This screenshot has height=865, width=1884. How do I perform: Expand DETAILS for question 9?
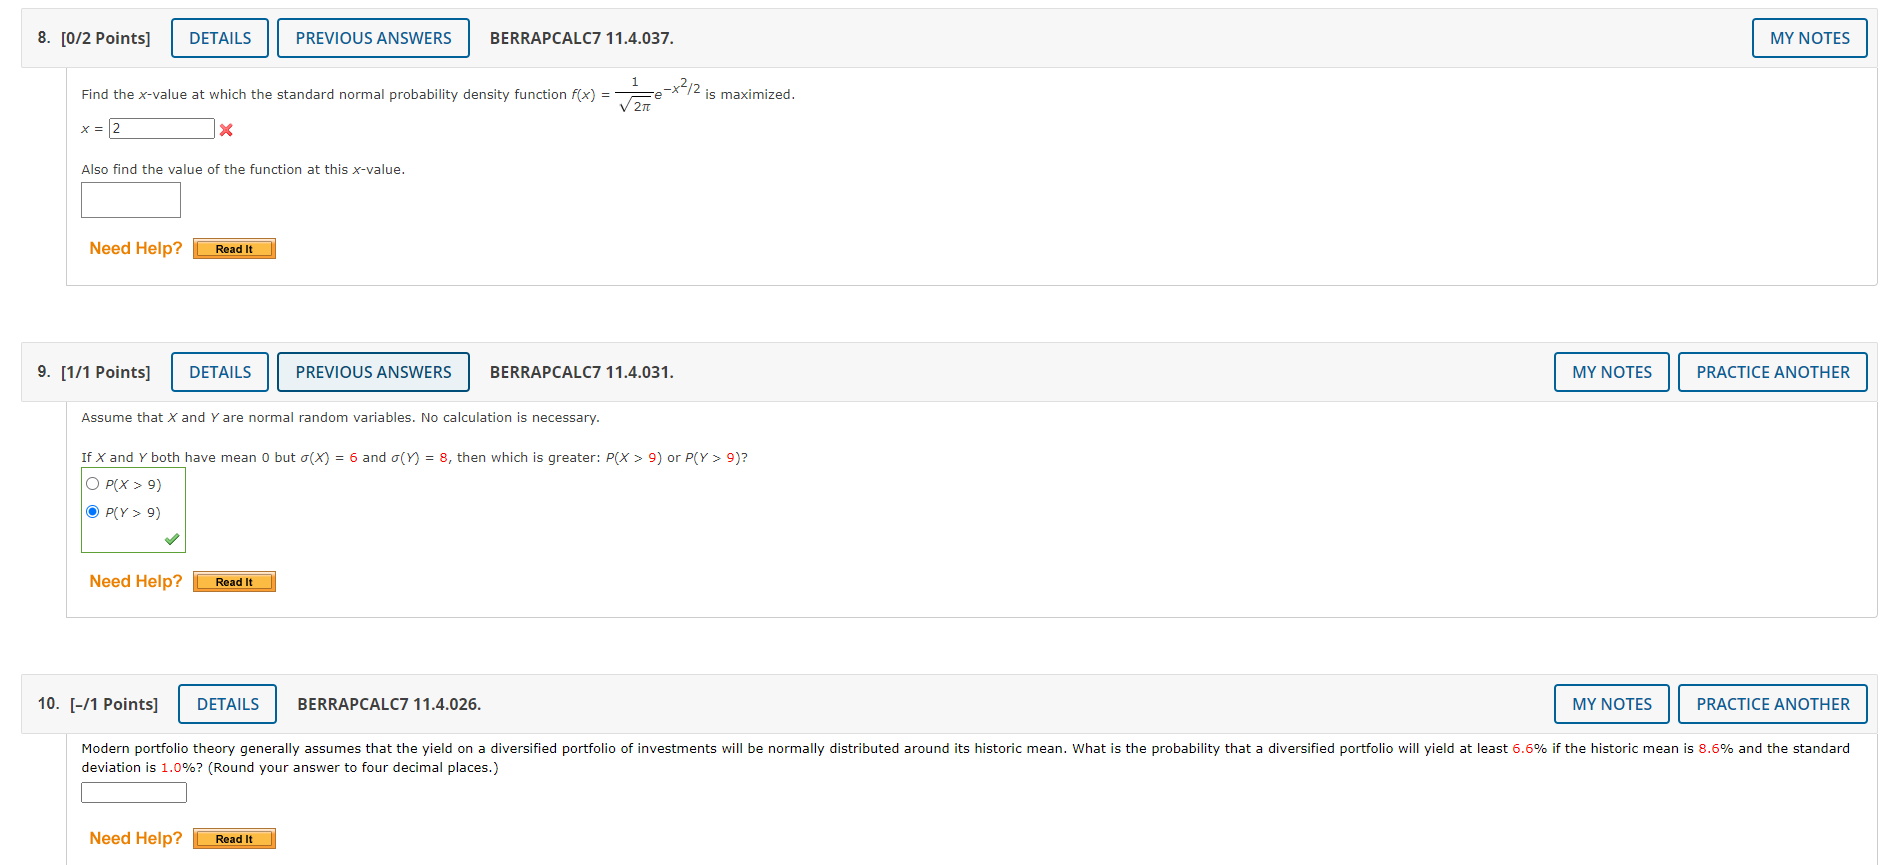point(220,372)
